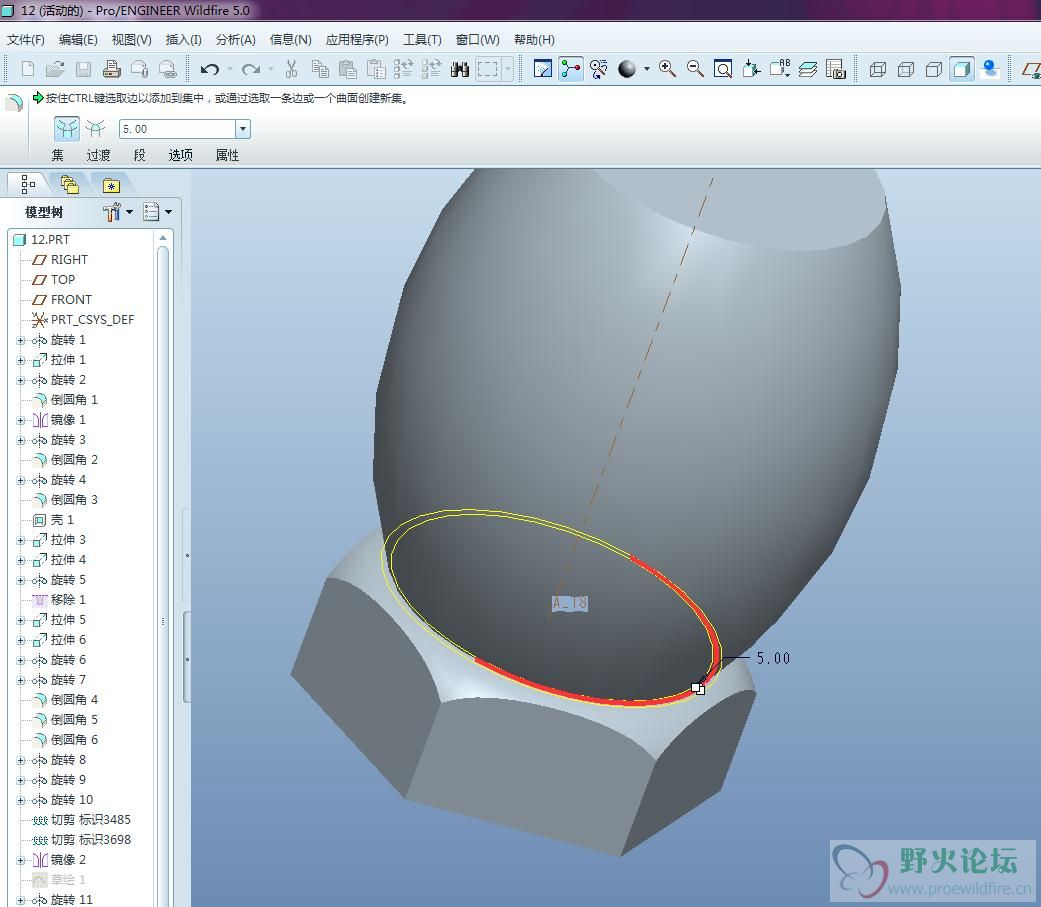This screenshot has width=1041, height=907.
Task: Open the 过渡 panel tab
Action: [98, 155]
